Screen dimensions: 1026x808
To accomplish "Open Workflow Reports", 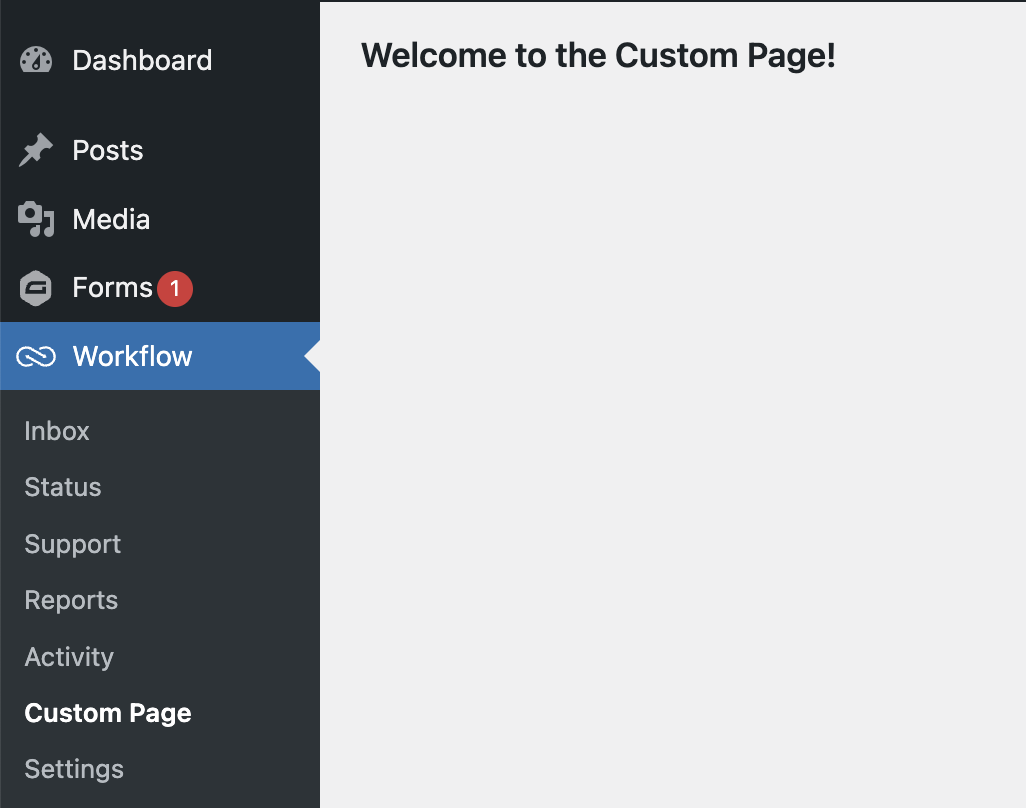I will click(x=71, y=600).
